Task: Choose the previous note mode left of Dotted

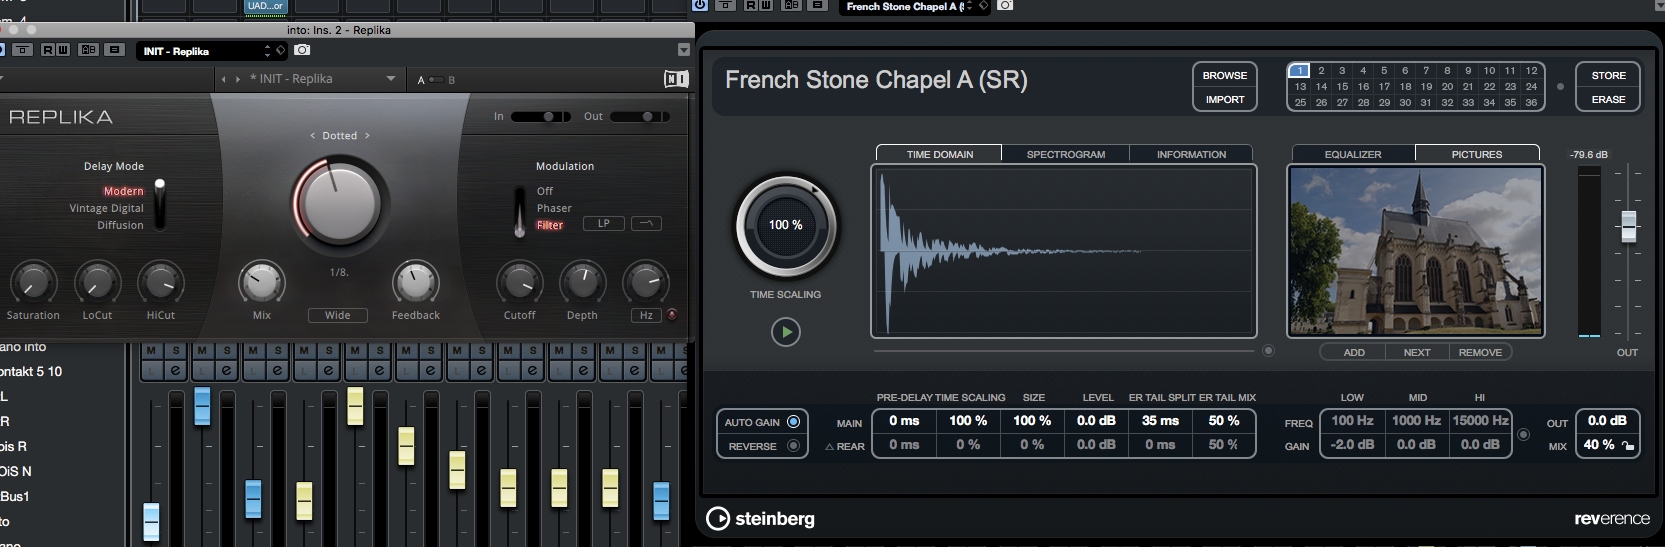Action: pos(313,136)
